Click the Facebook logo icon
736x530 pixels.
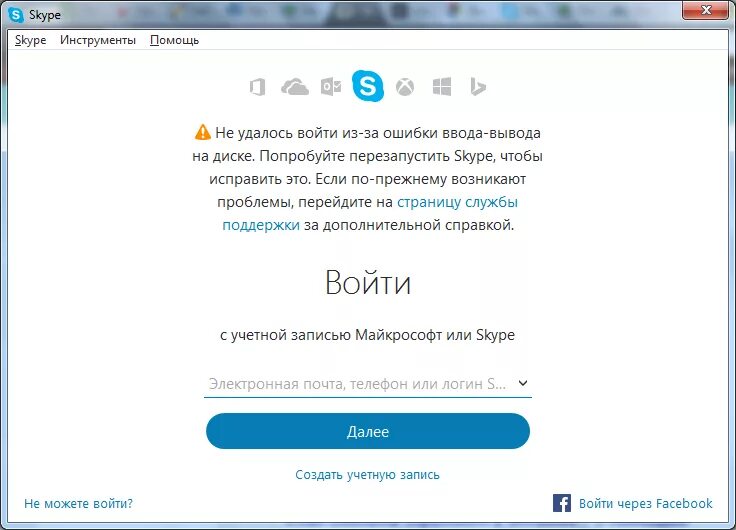coord(562,503)
